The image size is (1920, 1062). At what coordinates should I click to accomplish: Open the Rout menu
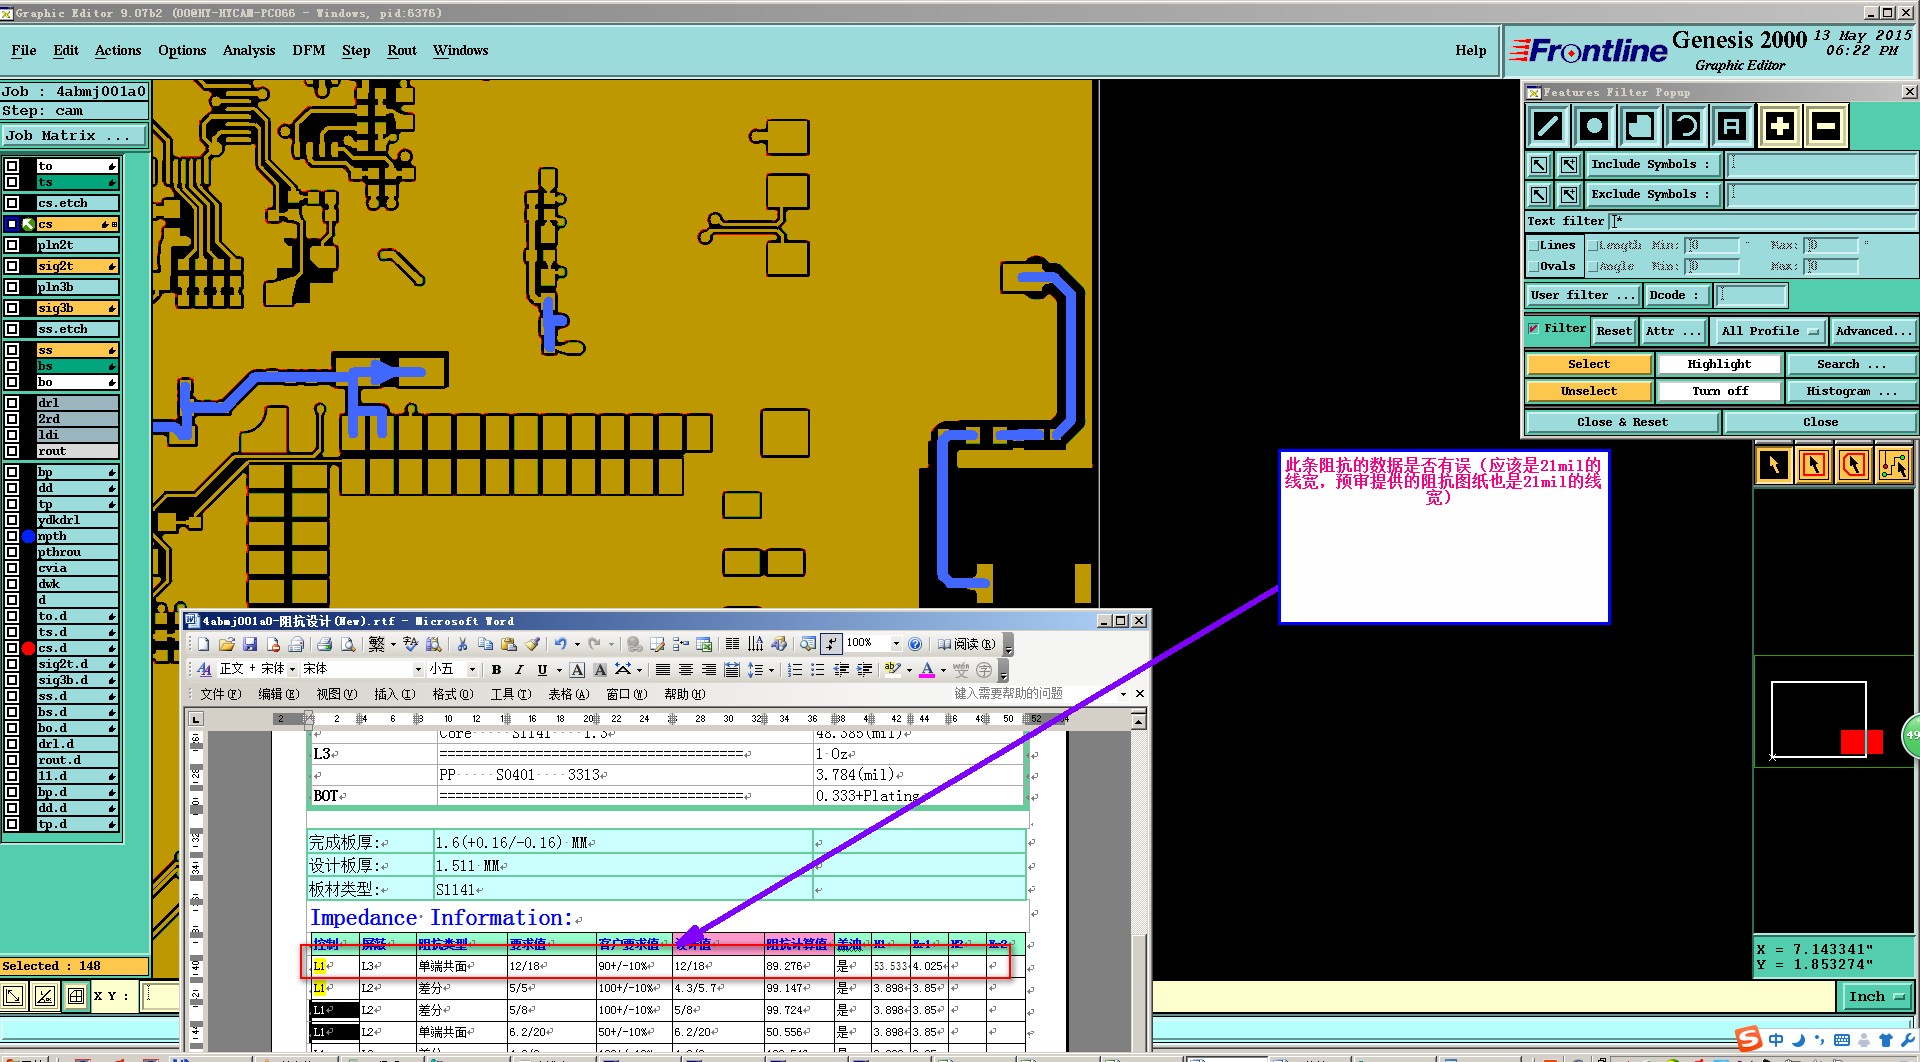(402, 51)
